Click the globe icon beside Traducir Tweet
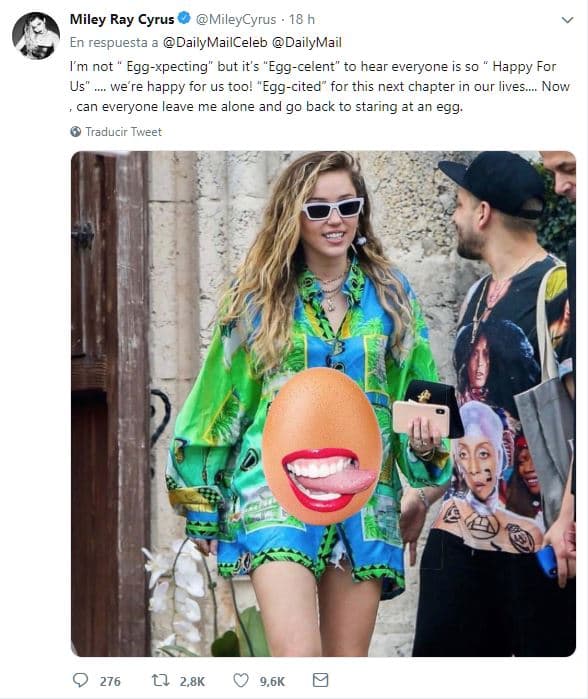The height and width of the screenshot is (699, 588). (x=76, y=132)
